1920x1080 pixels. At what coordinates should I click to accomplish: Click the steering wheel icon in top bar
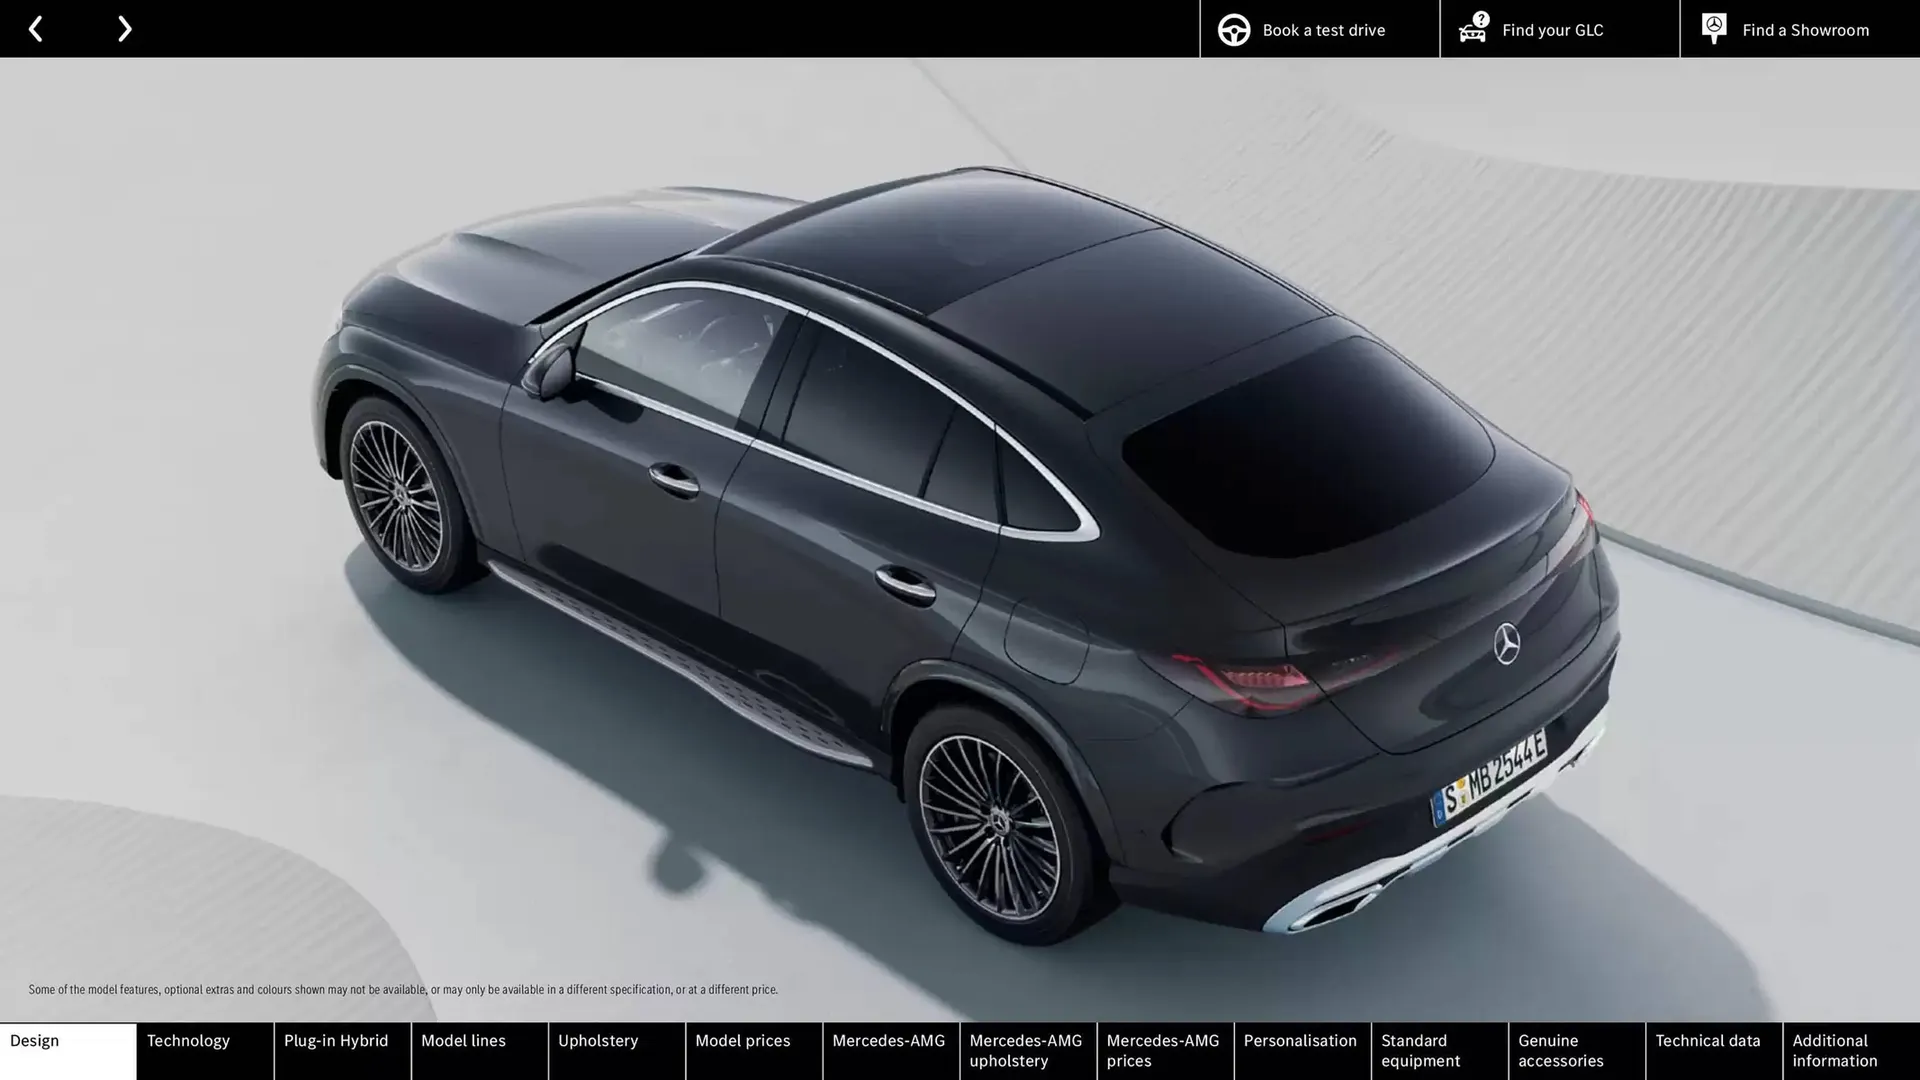point(1234,29)
